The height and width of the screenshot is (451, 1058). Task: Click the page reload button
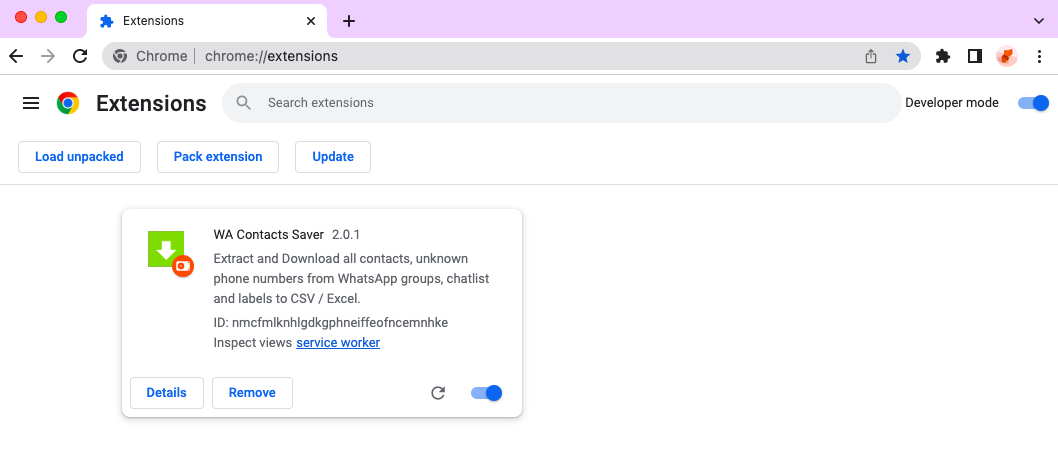point(80,56)
